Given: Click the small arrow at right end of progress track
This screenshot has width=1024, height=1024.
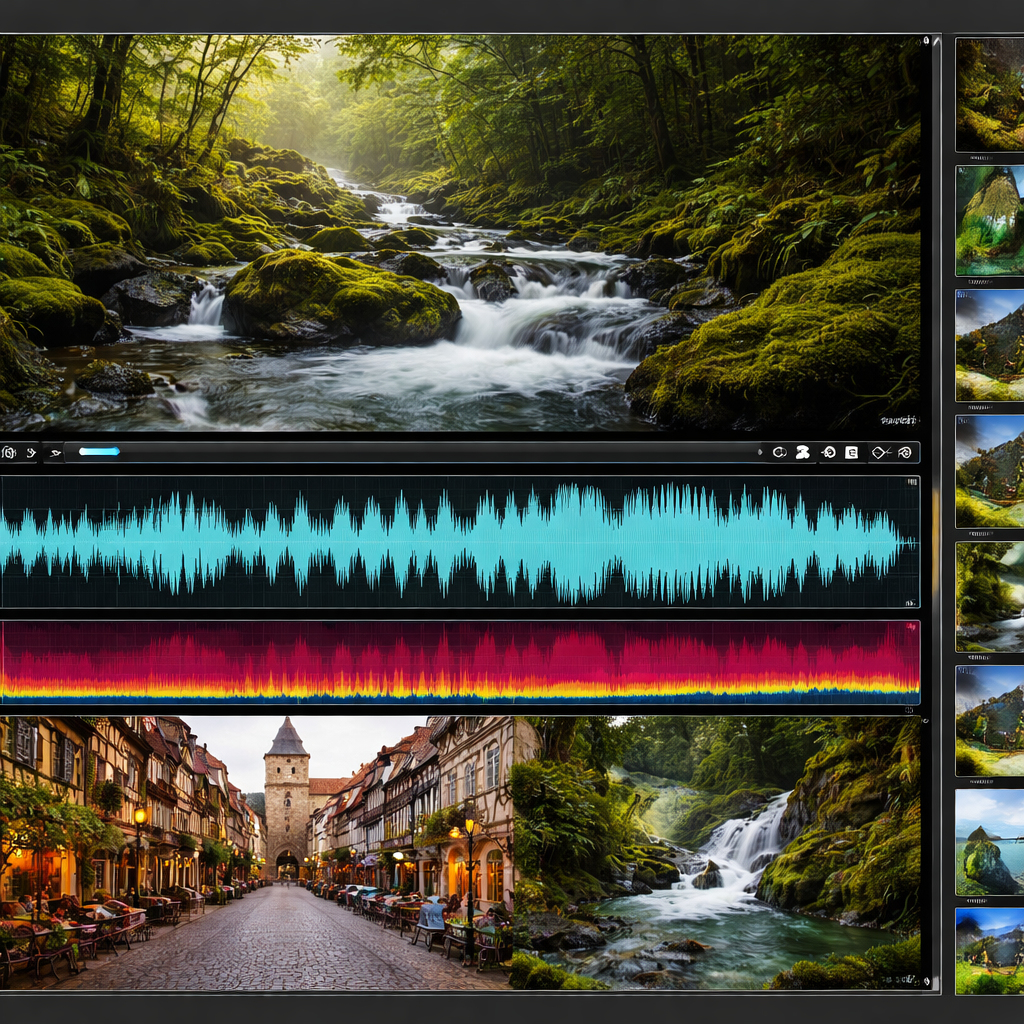Looking at the screenshot, I should 760,453.
